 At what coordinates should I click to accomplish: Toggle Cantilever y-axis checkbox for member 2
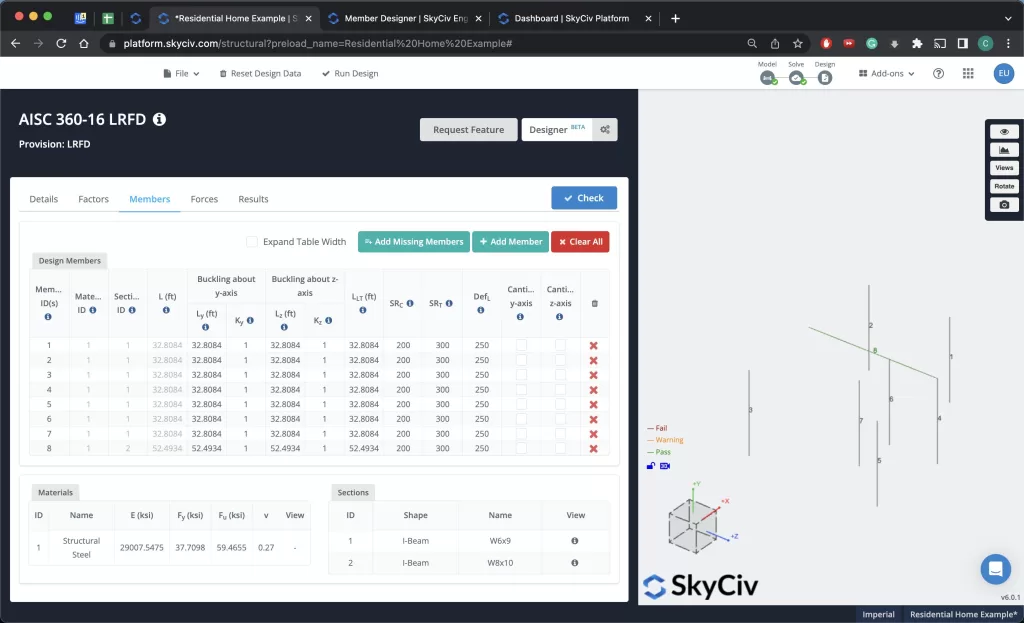(x=521, y=360)
